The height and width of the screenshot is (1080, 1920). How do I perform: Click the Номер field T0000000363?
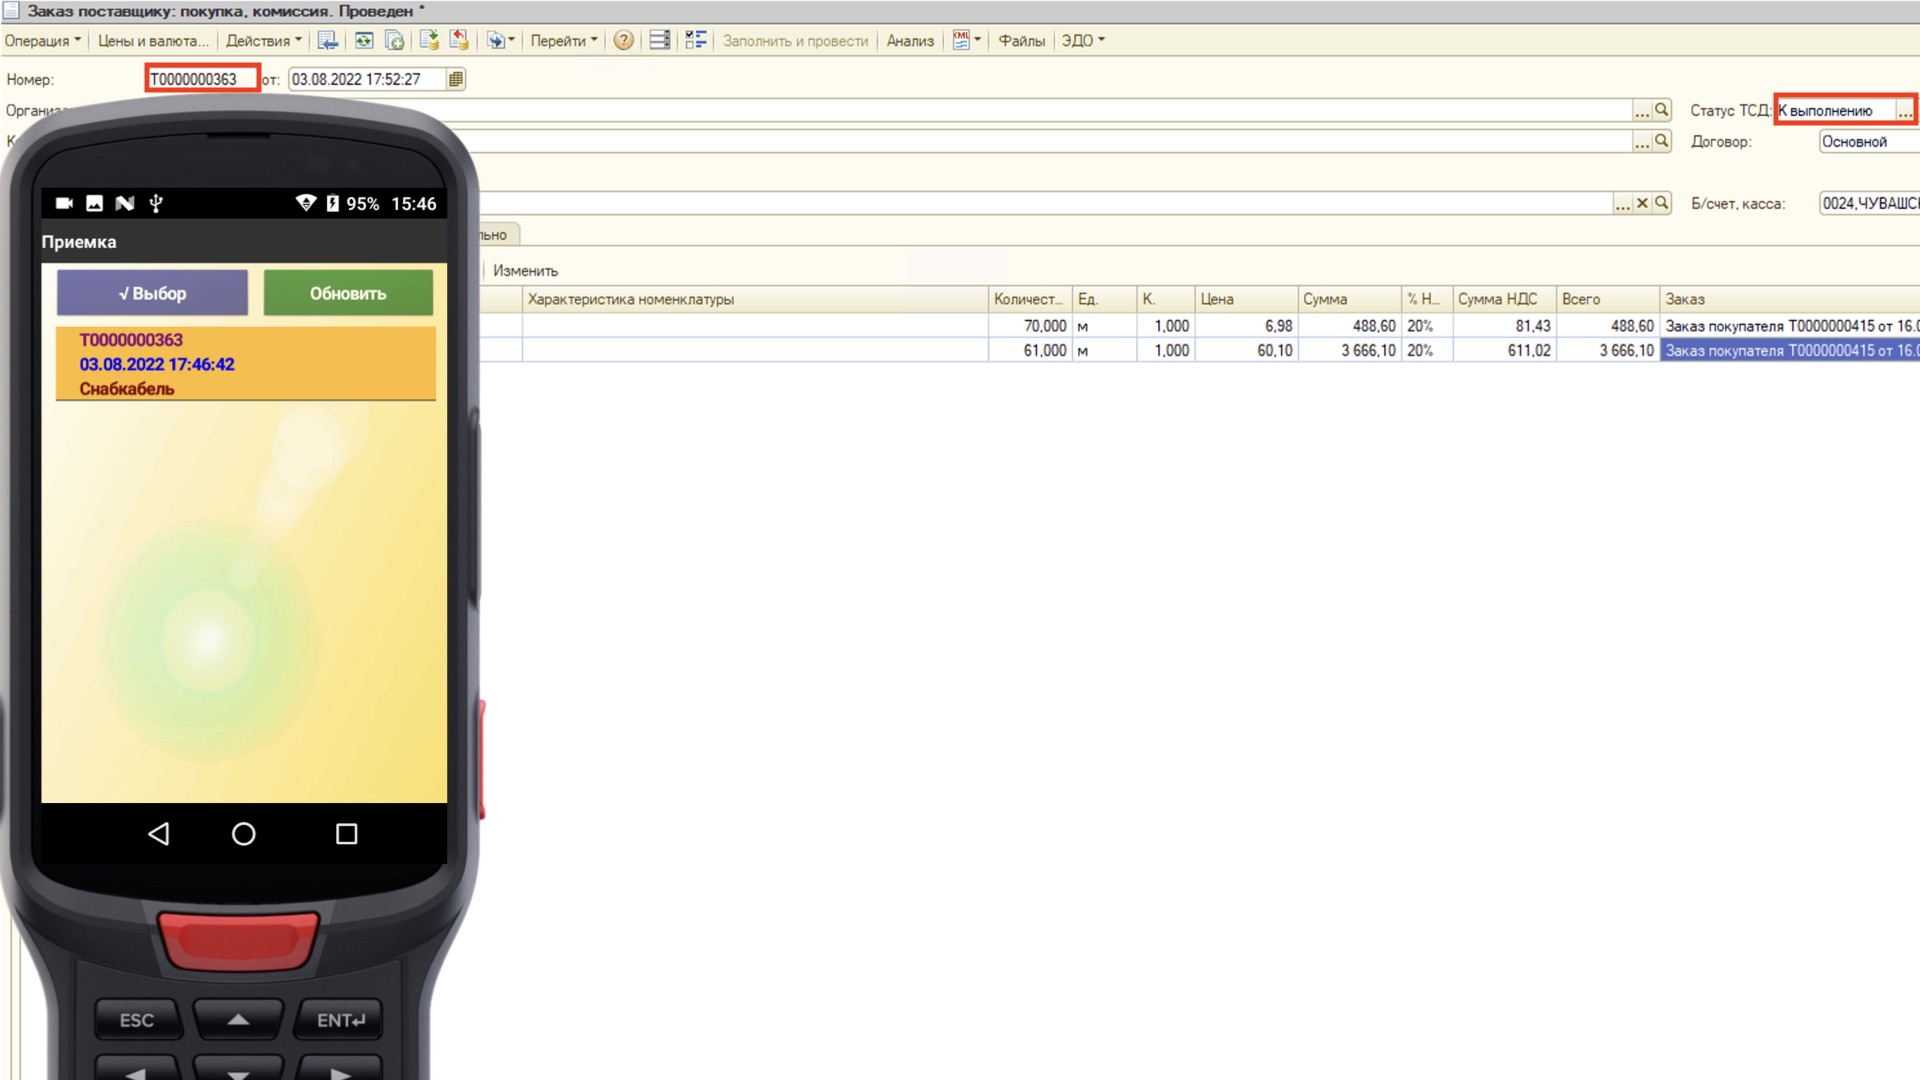pos(202,79)
